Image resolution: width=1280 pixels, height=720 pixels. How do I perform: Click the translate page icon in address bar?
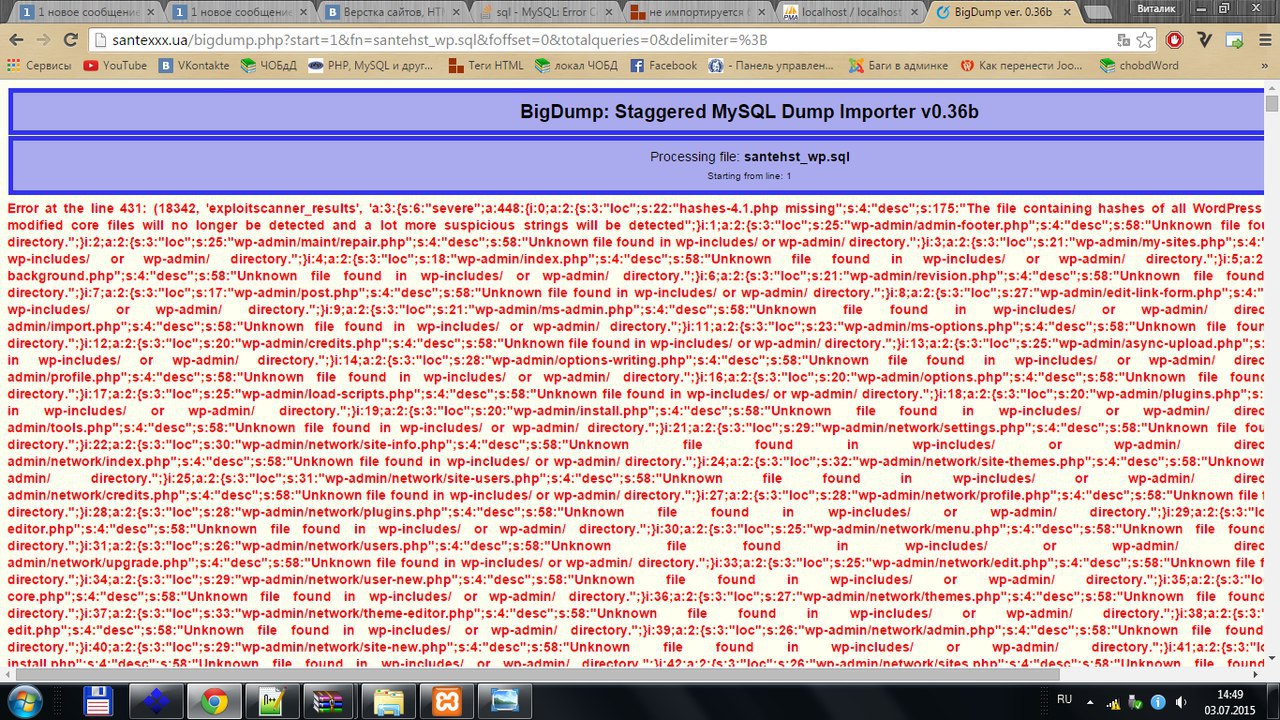click(x=1123, y=40)
